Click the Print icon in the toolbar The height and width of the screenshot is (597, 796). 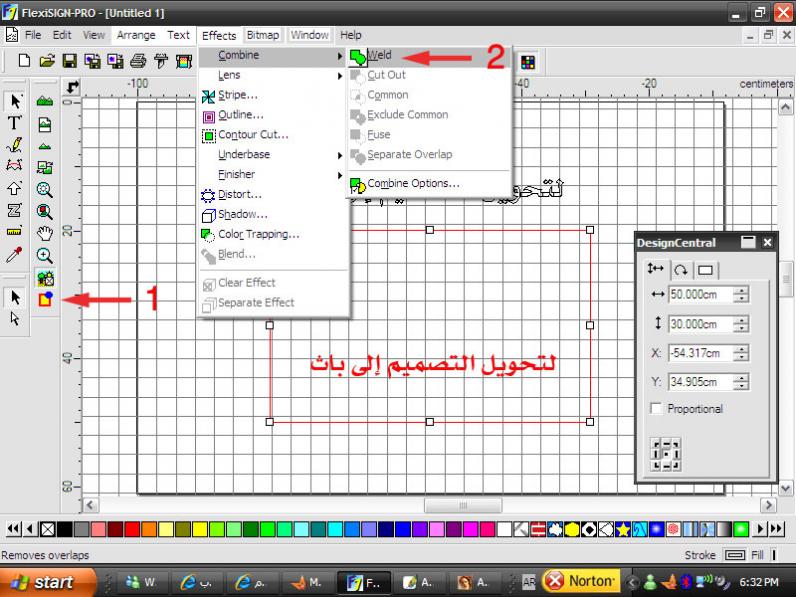(x=138, y=61)
